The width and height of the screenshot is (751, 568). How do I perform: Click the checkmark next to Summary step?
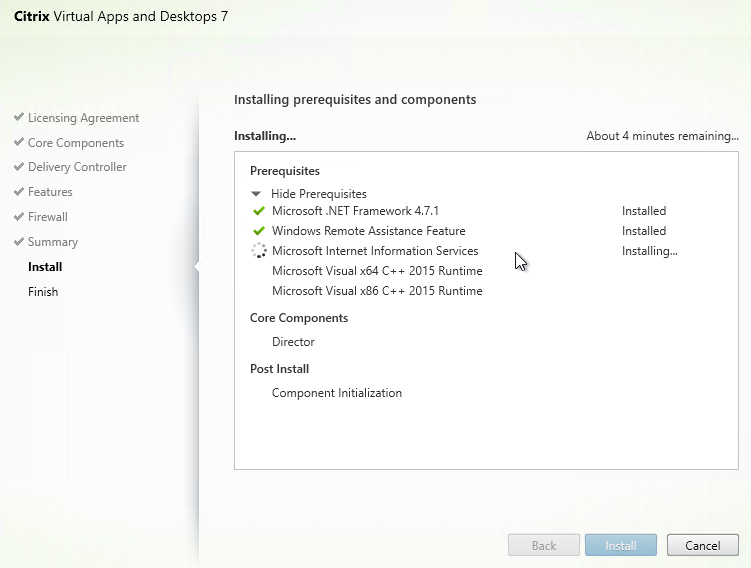coord(19,242)
